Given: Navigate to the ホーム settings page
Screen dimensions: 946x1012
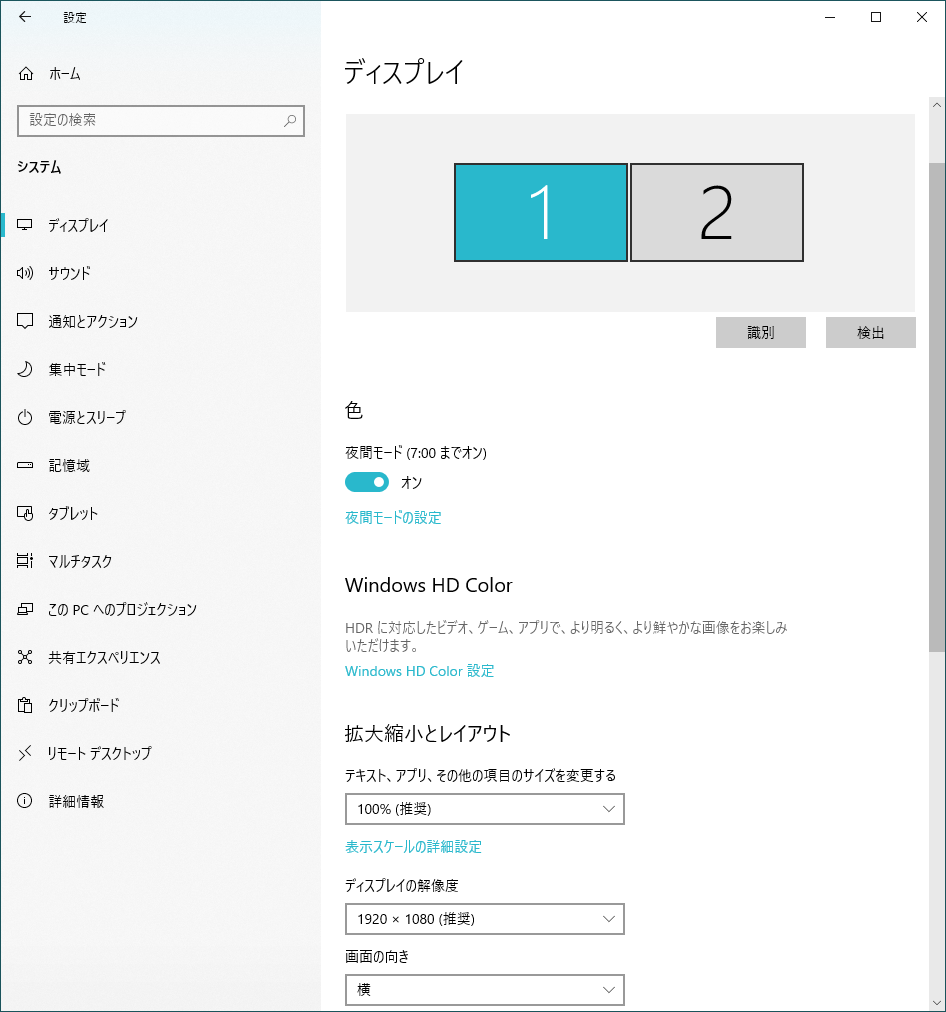Looking at the screenshot, I should [x=62, y=73].
